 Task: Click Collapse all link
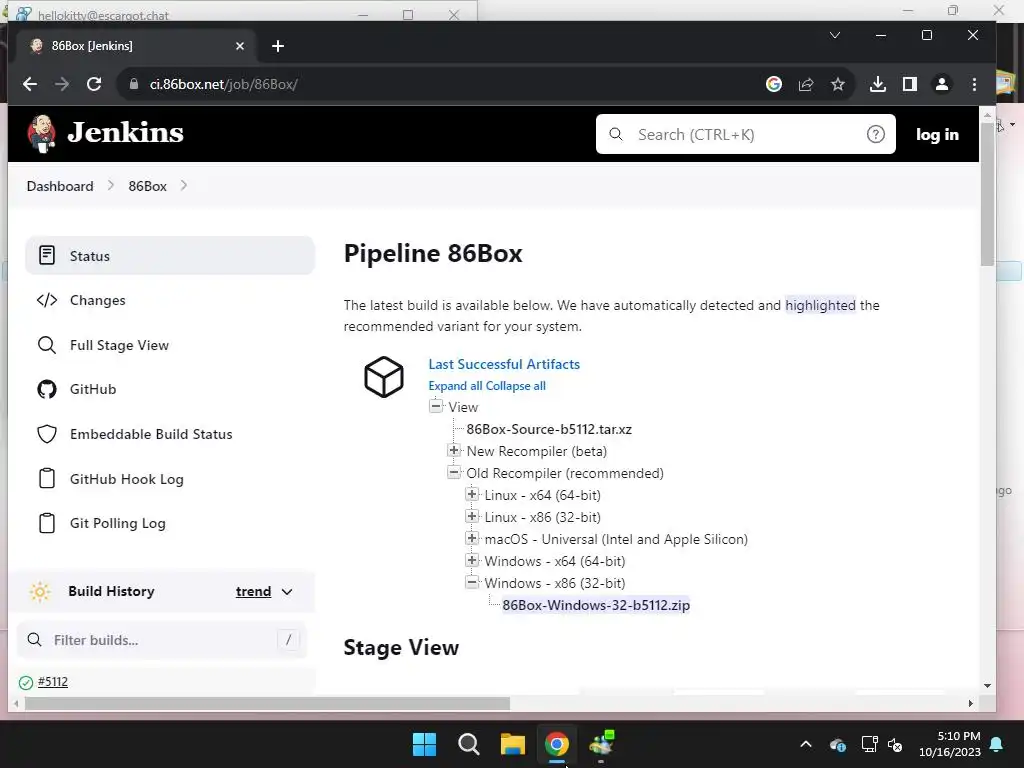(x=516, y=386)
